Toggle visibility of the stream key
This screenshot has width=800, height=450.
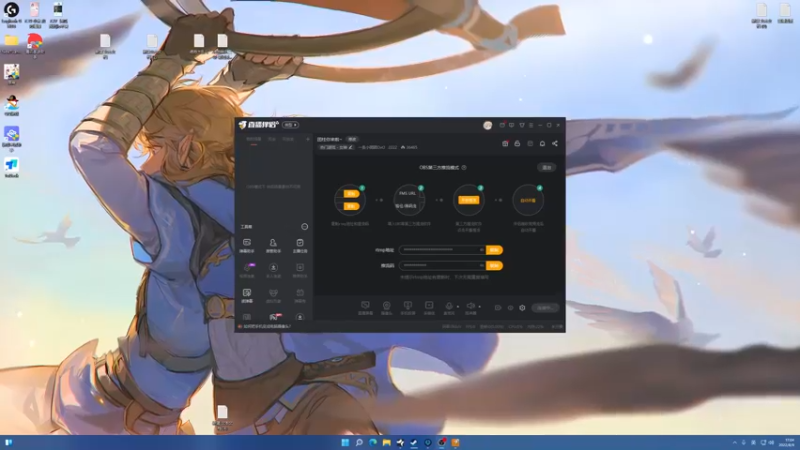[x=481, y=266]
